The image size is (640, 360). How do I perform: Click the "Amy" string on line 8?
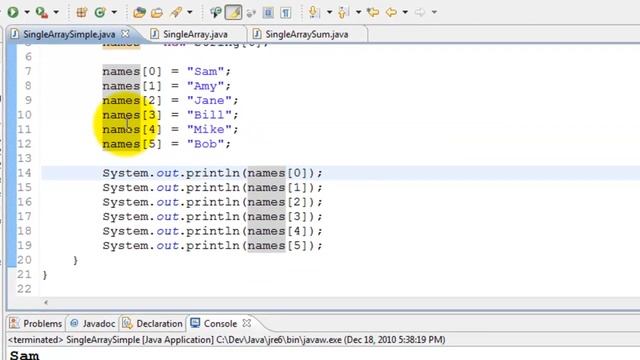205,86
